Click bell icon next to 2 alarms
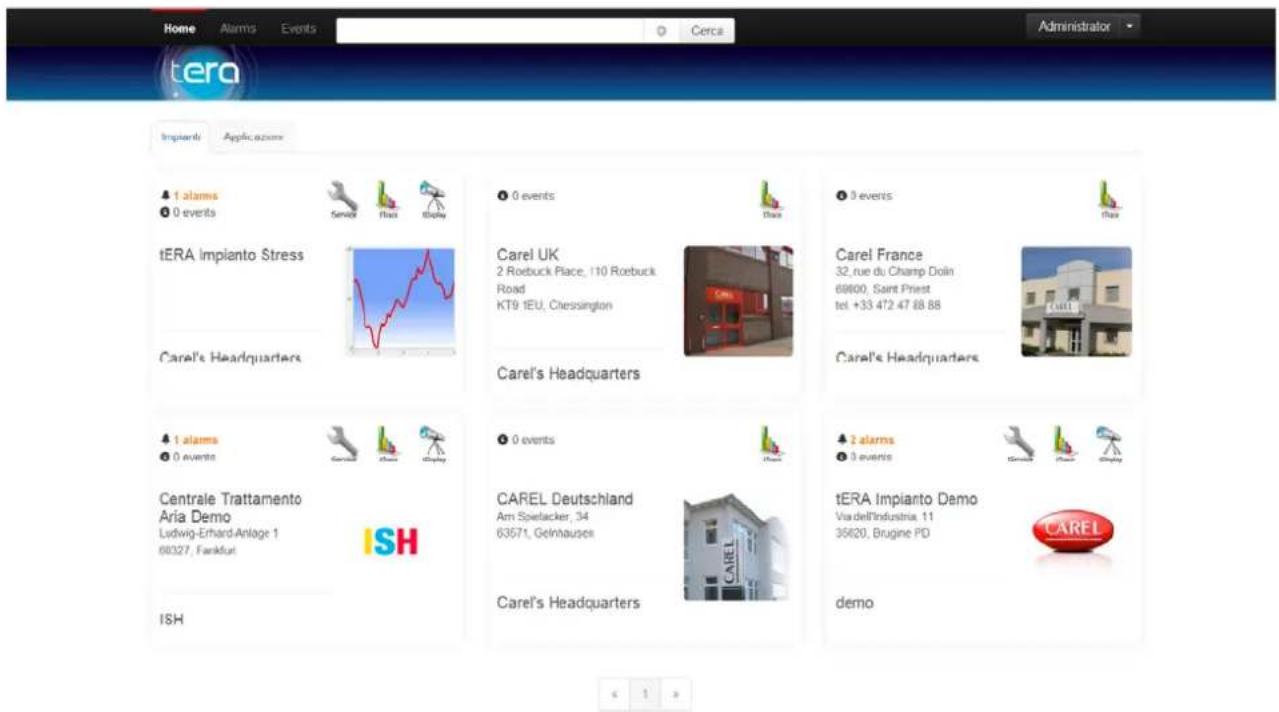The image size is (1279, 712). tap(841, 440)
